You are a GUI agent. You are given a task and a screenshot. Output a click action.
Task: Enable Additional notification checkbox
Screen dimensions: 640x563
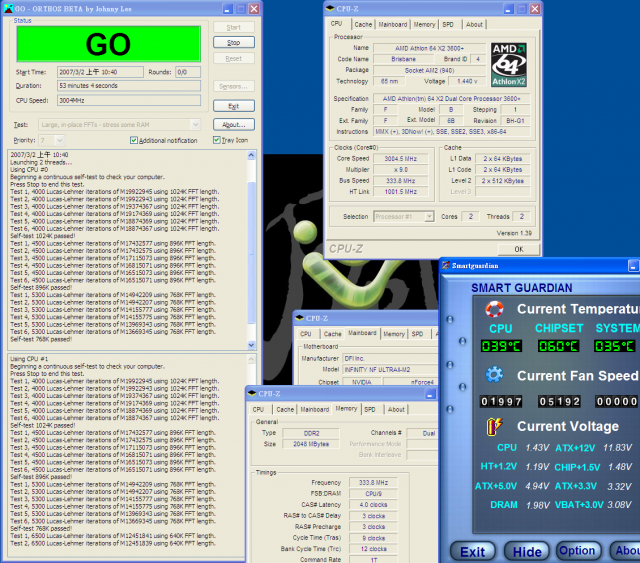(133, 140)
